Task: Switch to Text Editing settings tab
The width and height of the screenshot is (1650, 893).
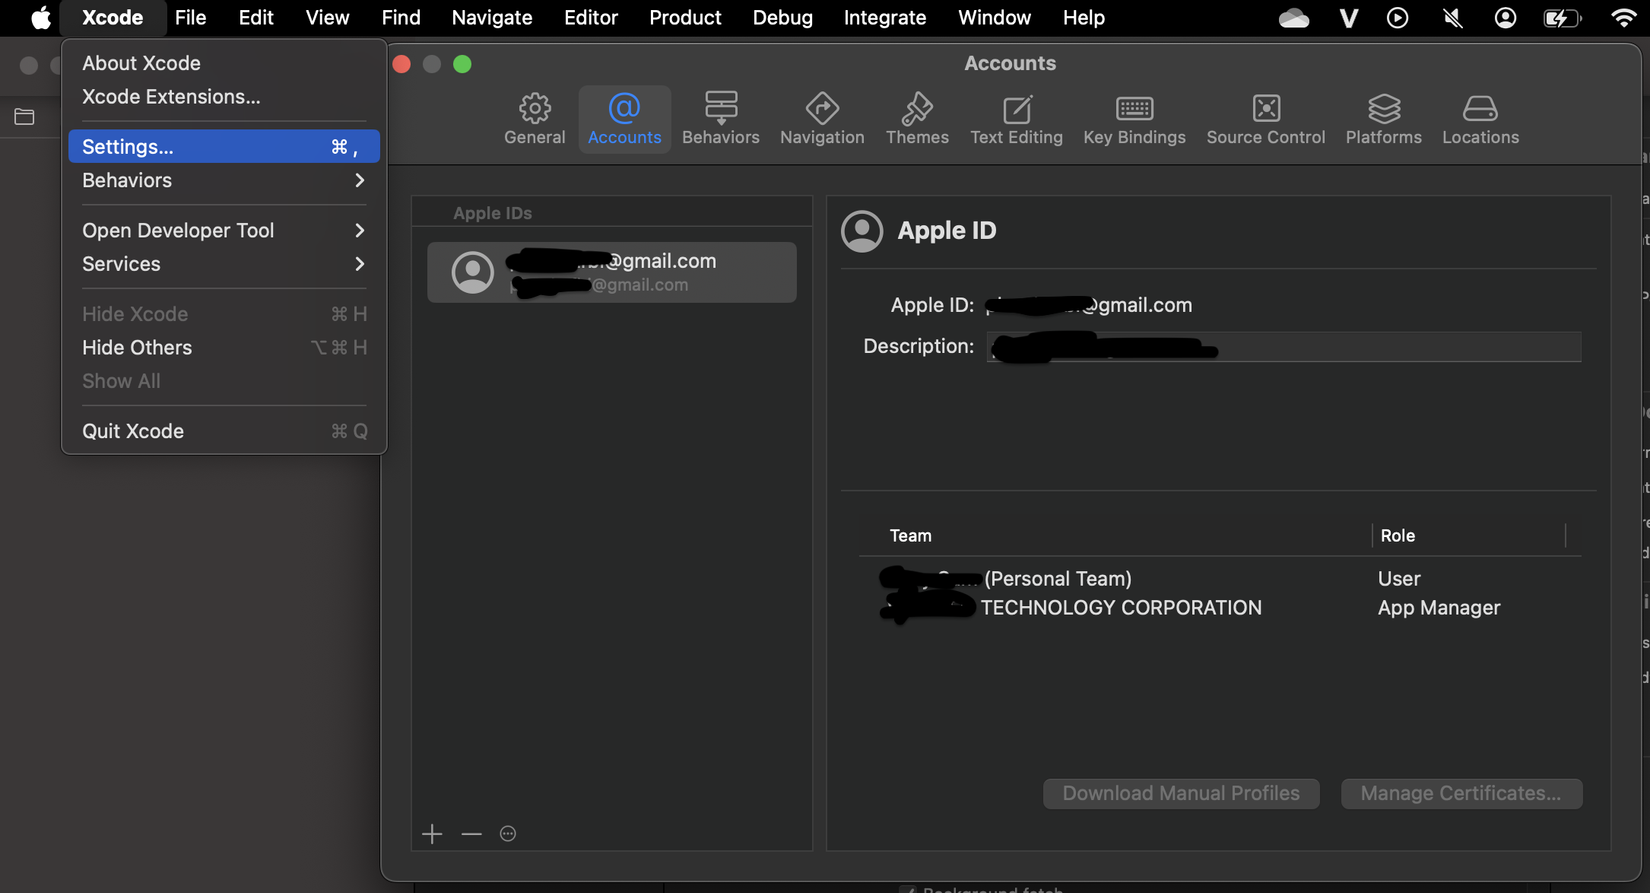Action: coord(1016,119)
